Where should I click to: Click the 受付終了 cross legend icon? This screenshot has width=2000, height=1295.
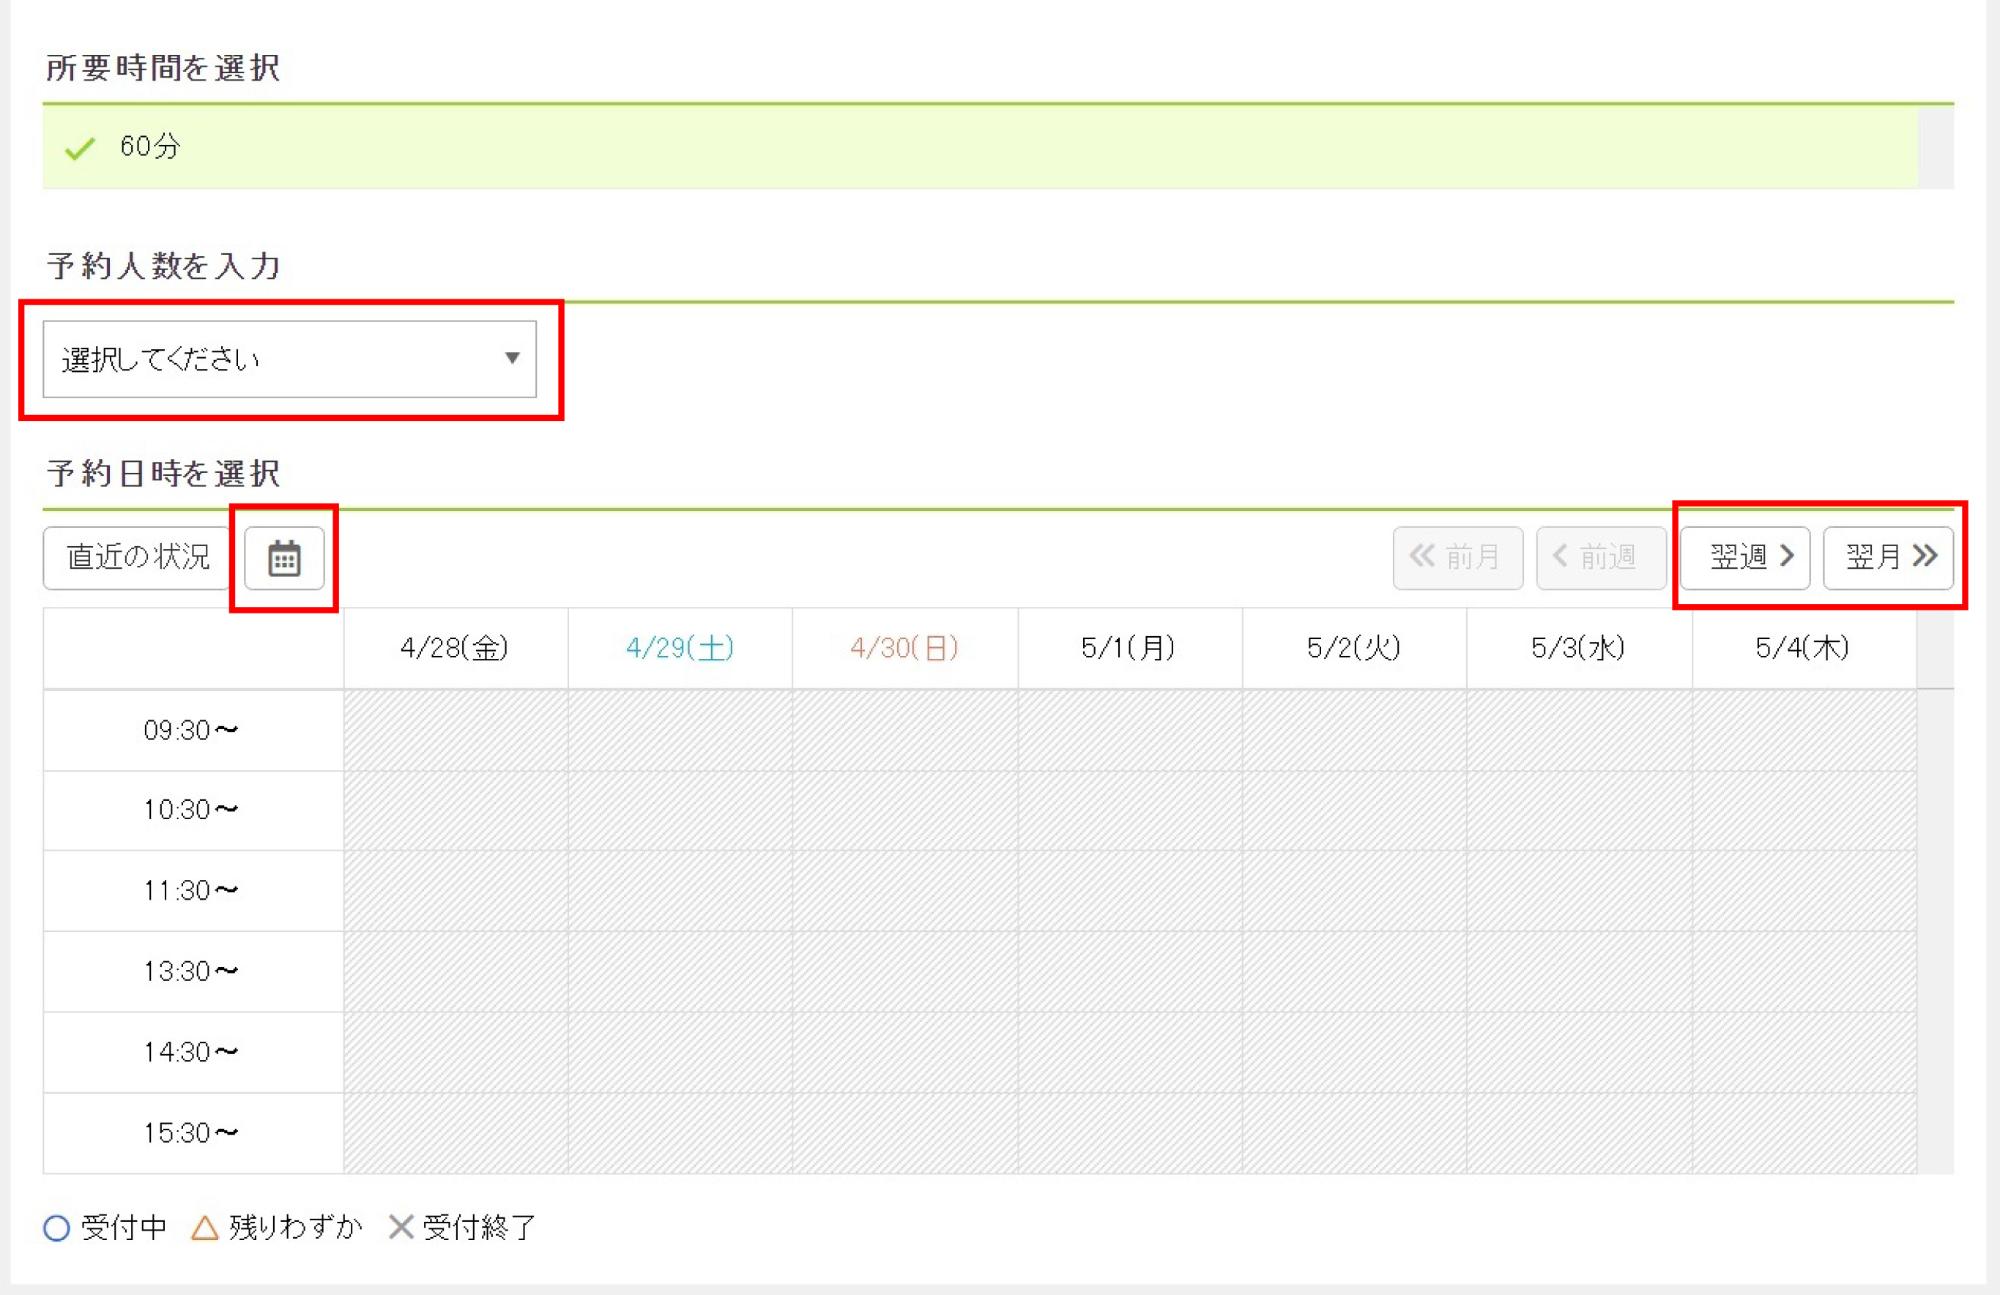pyautogui.click(x=401, y=1227)
